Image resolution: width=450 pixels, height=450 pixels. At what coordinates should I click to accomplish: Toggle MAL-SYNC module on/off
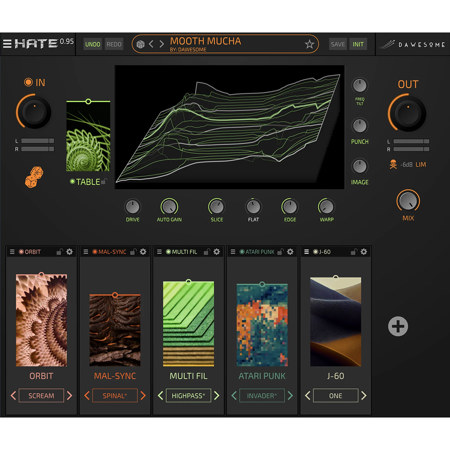[95, 252]
